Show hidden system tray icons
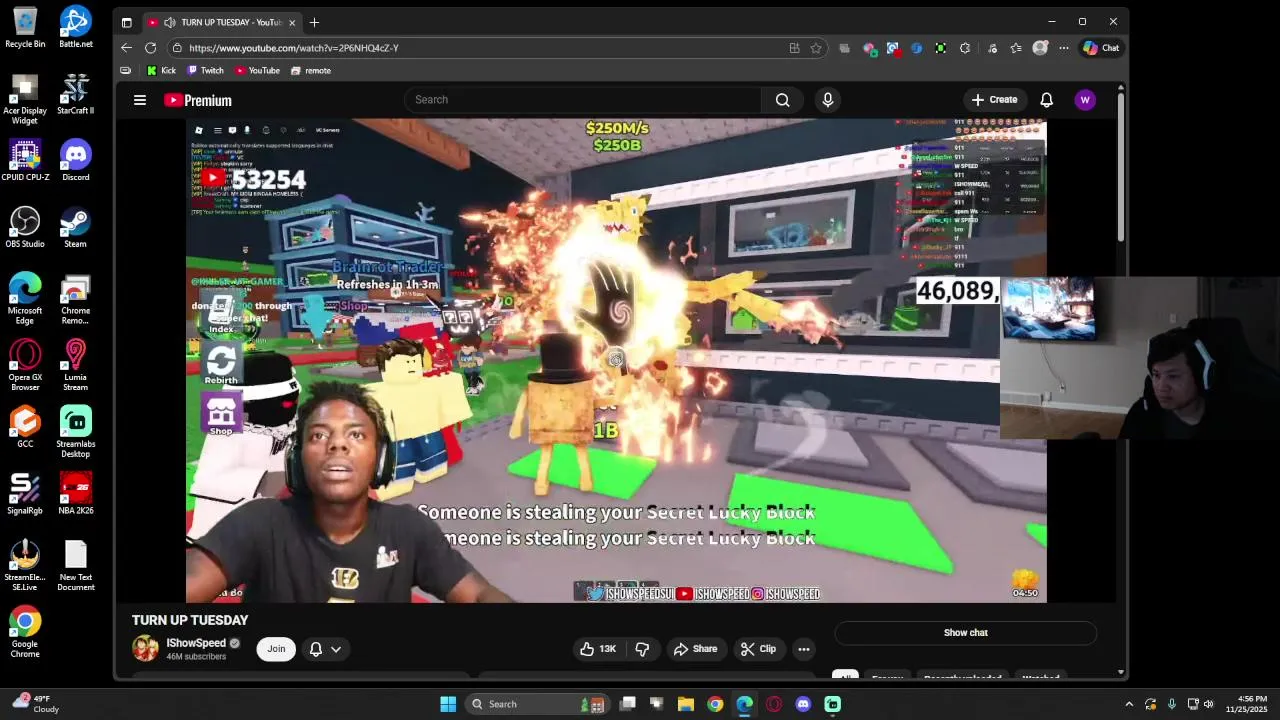 1129,704
